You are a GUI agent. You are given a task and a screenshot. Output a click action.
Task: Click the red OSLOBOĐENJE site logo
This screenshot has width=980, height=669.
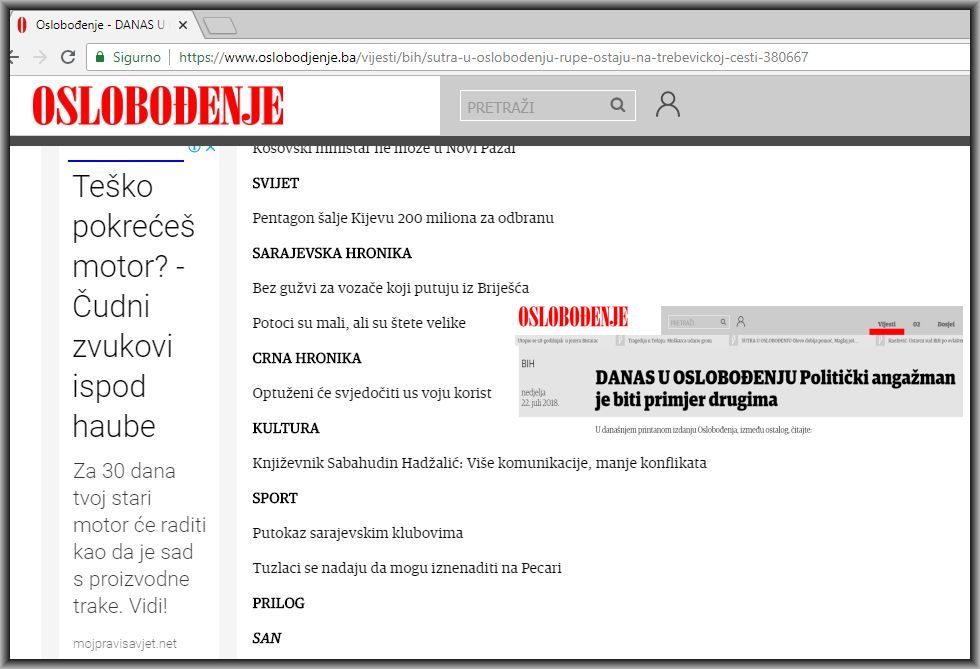pyautogui.click(x=158, y=105)
